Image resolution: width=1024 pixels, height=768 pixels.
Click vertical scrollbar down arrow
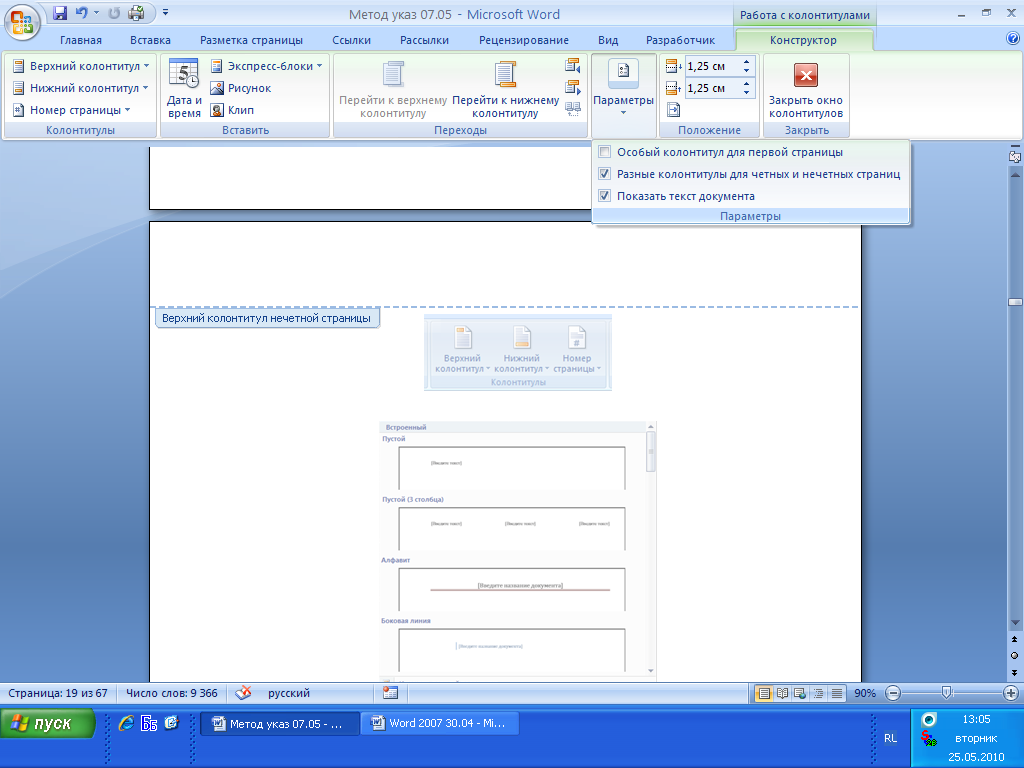[1015, 622]
